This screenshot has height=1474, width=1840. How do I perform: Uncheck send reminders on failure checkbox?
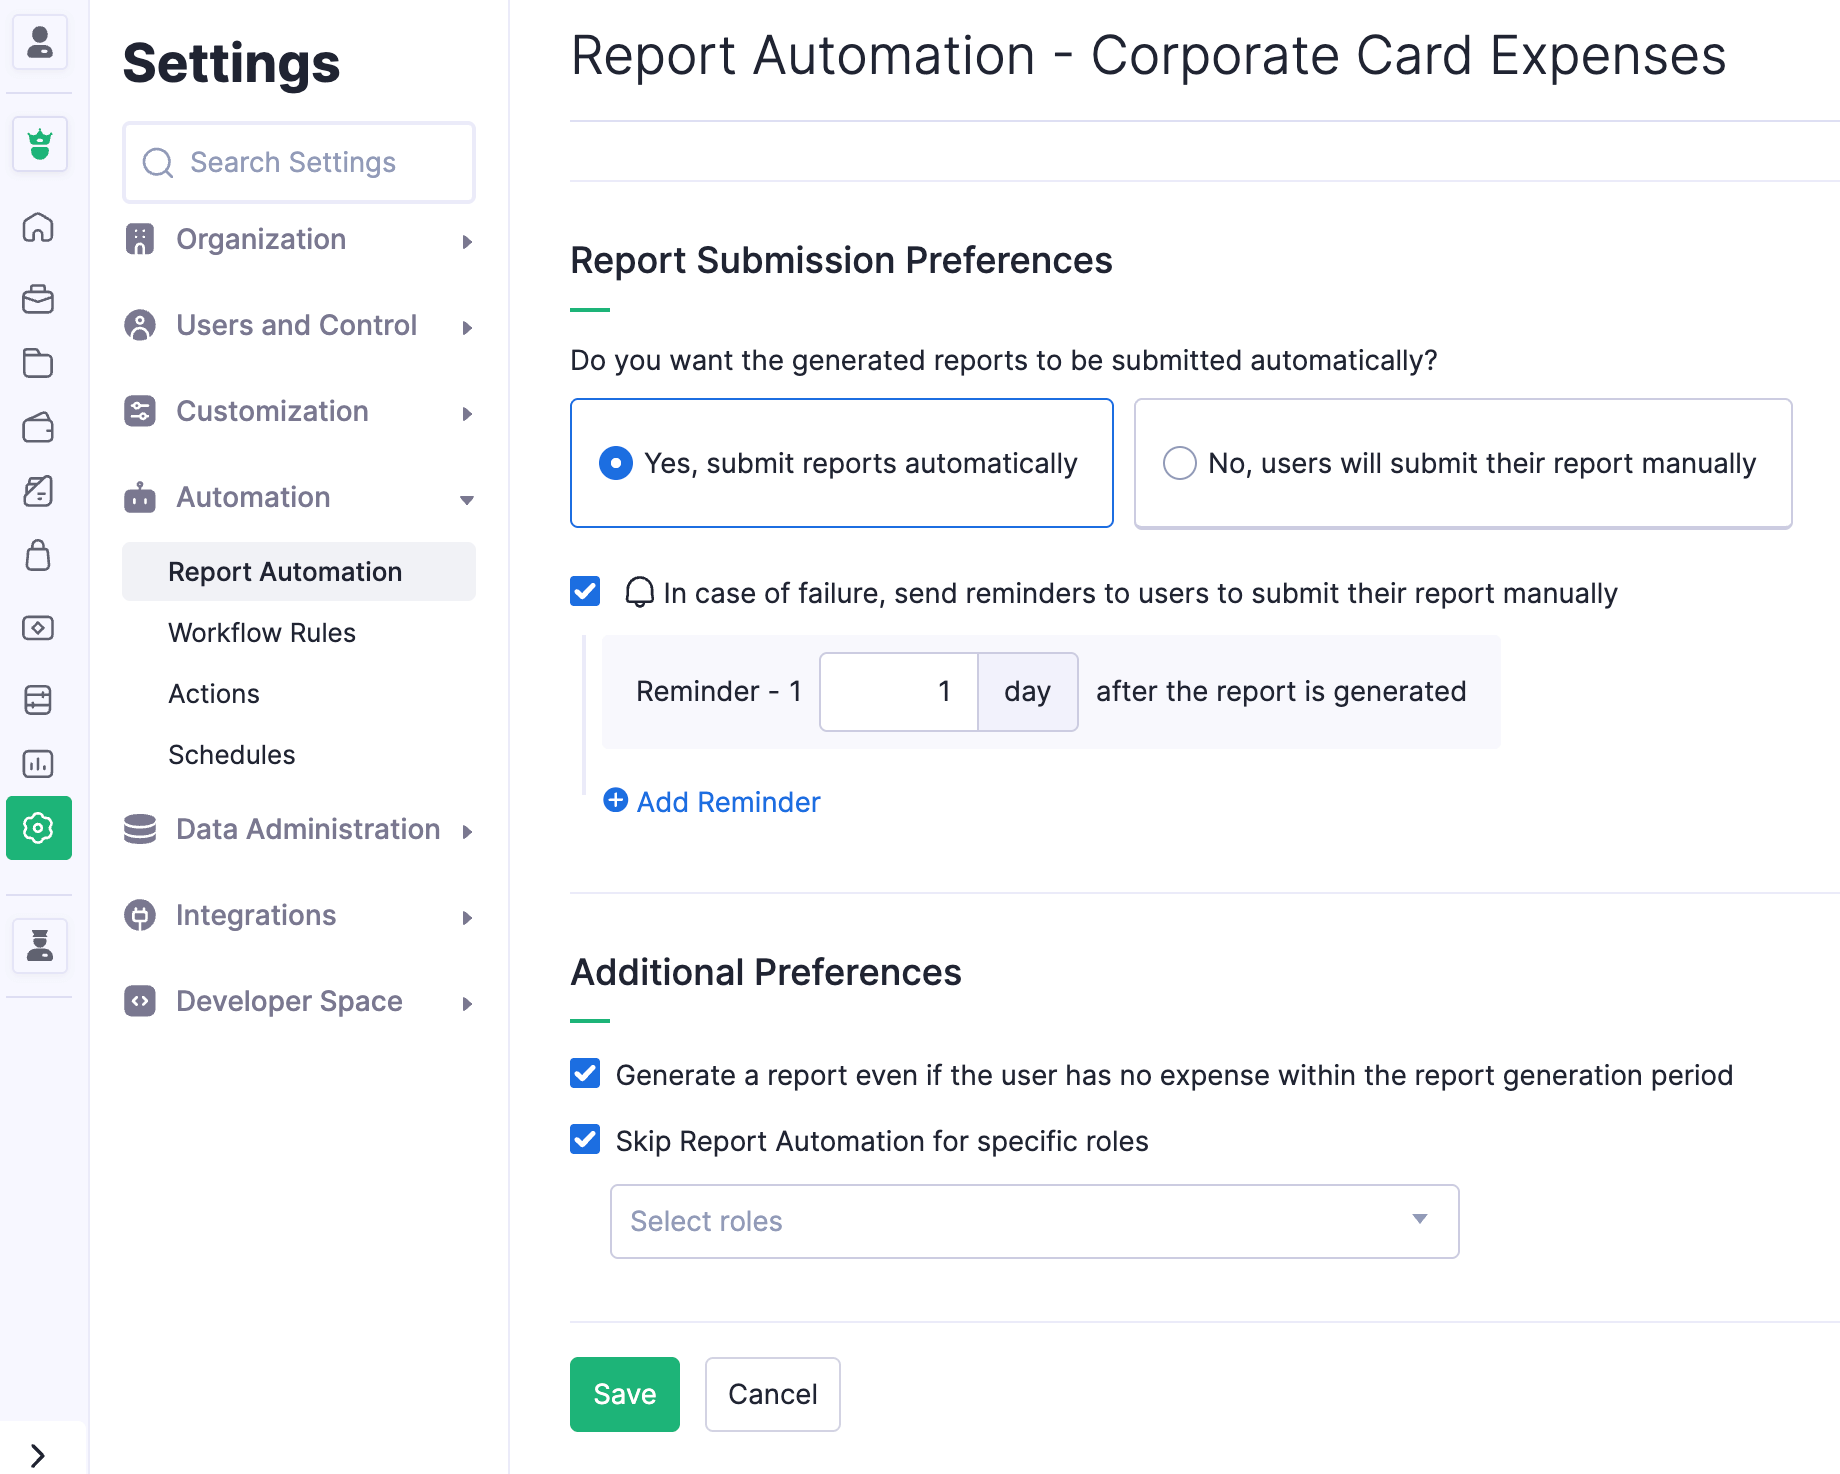(585, 591)
